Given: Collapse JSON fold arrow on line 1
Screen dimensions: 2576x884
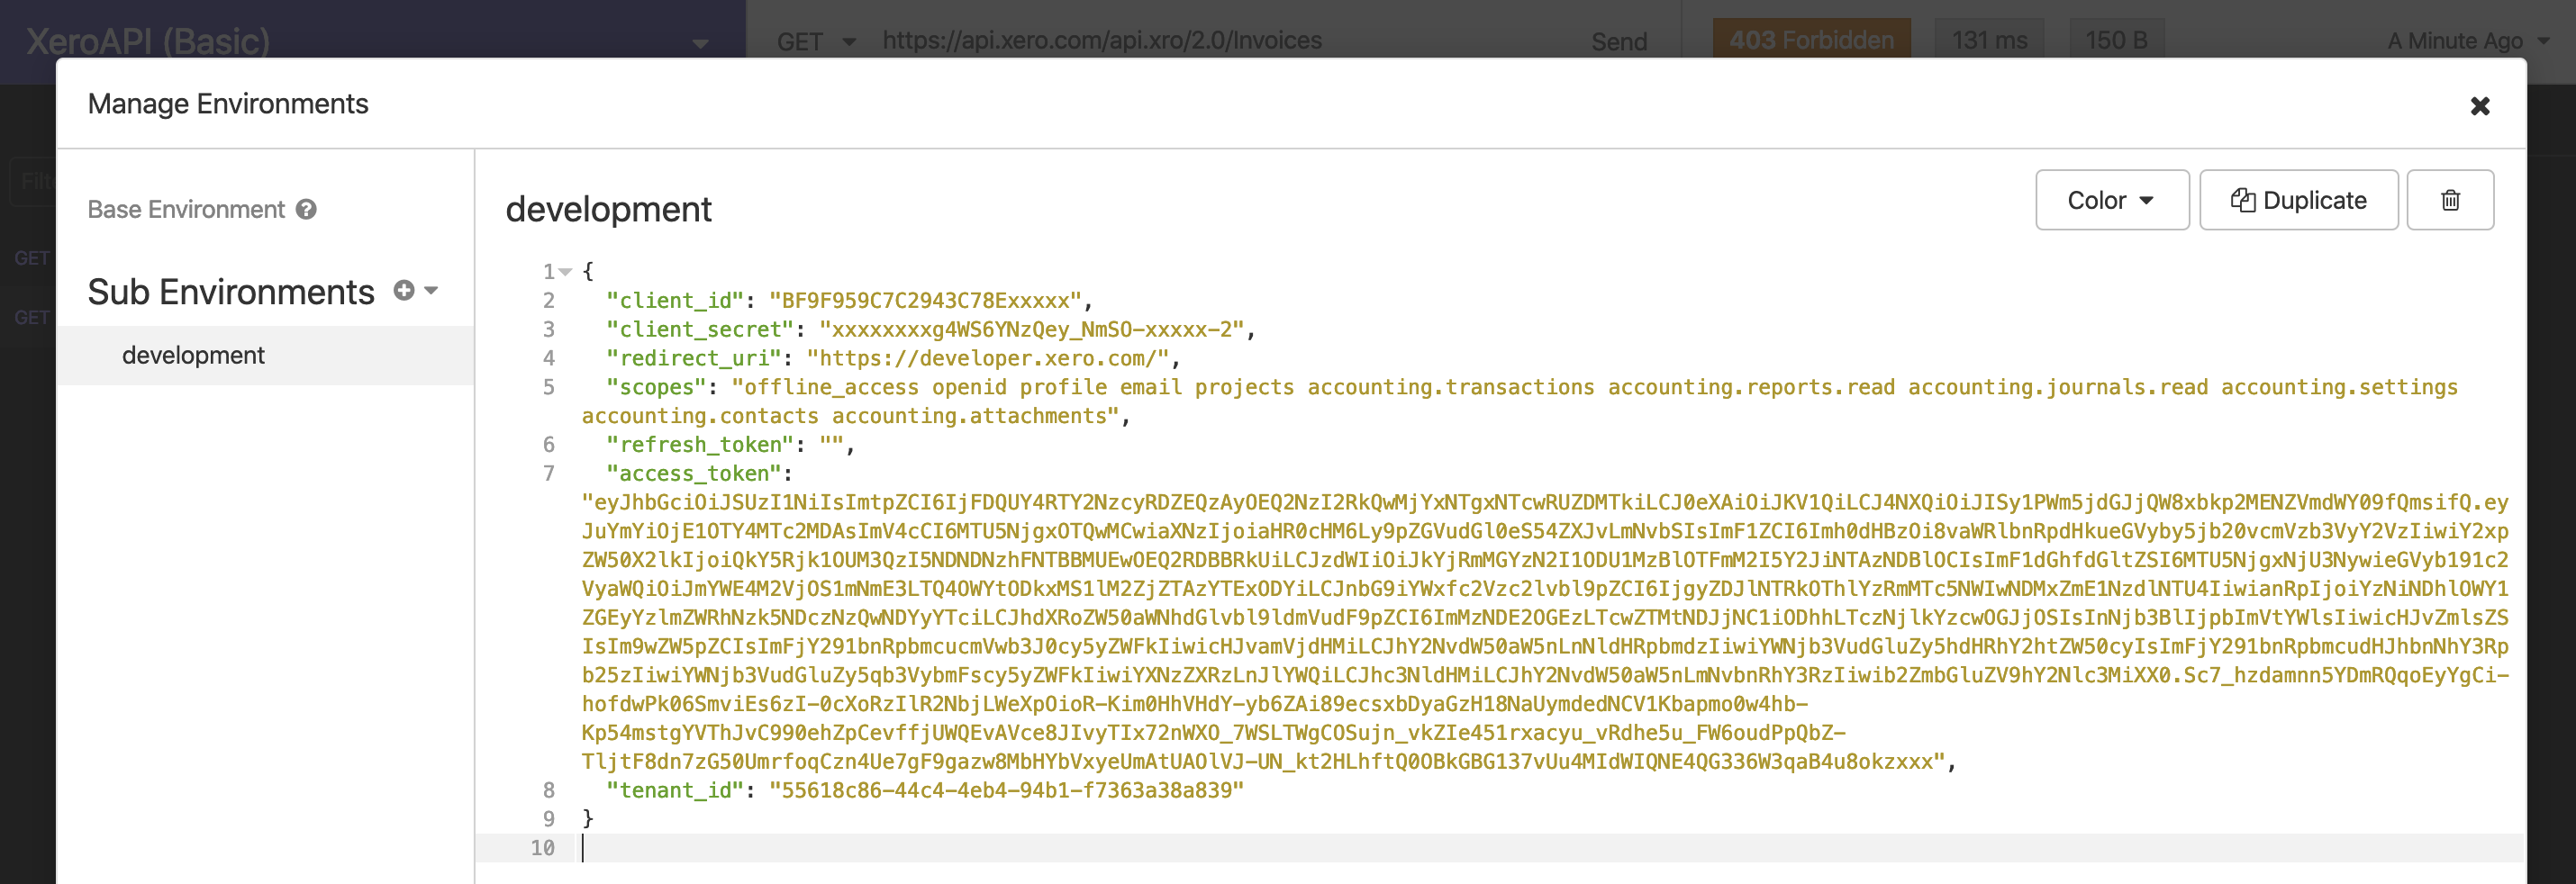Looking at the screenshot, I should (566, 271).
